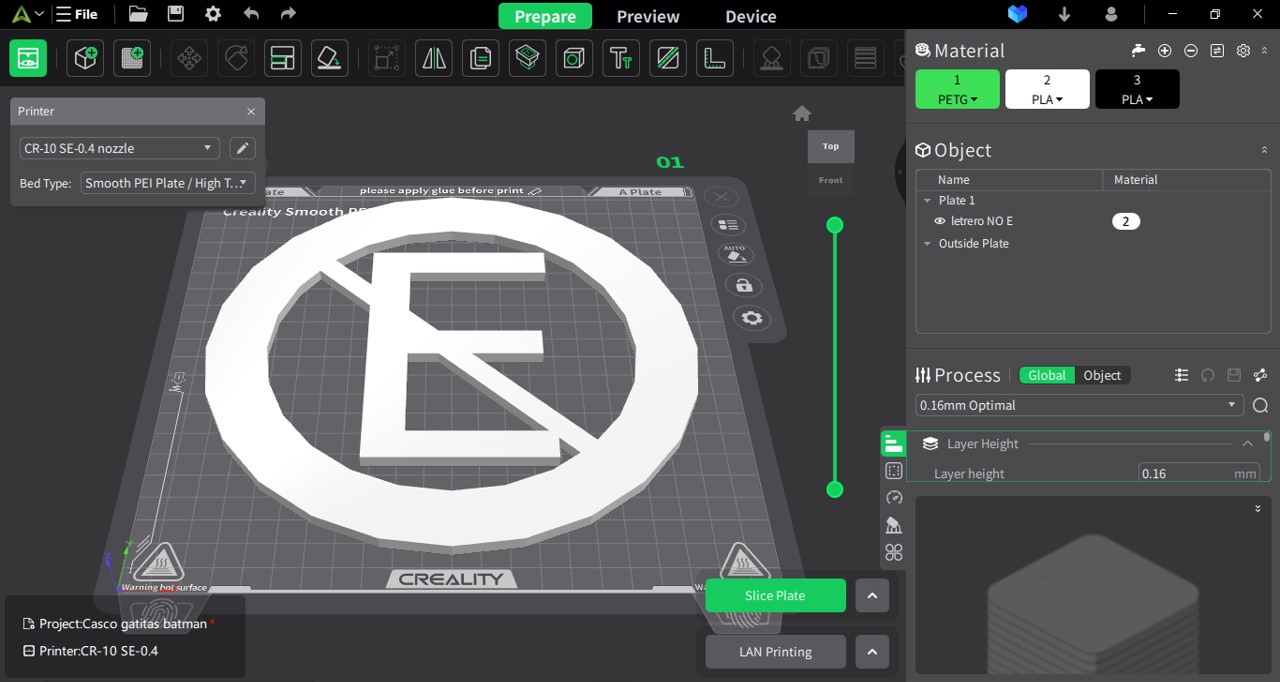Select the hollow/drill cube tool icon
This screenshot has width=1280, height=682.
[x=574, y=58]
